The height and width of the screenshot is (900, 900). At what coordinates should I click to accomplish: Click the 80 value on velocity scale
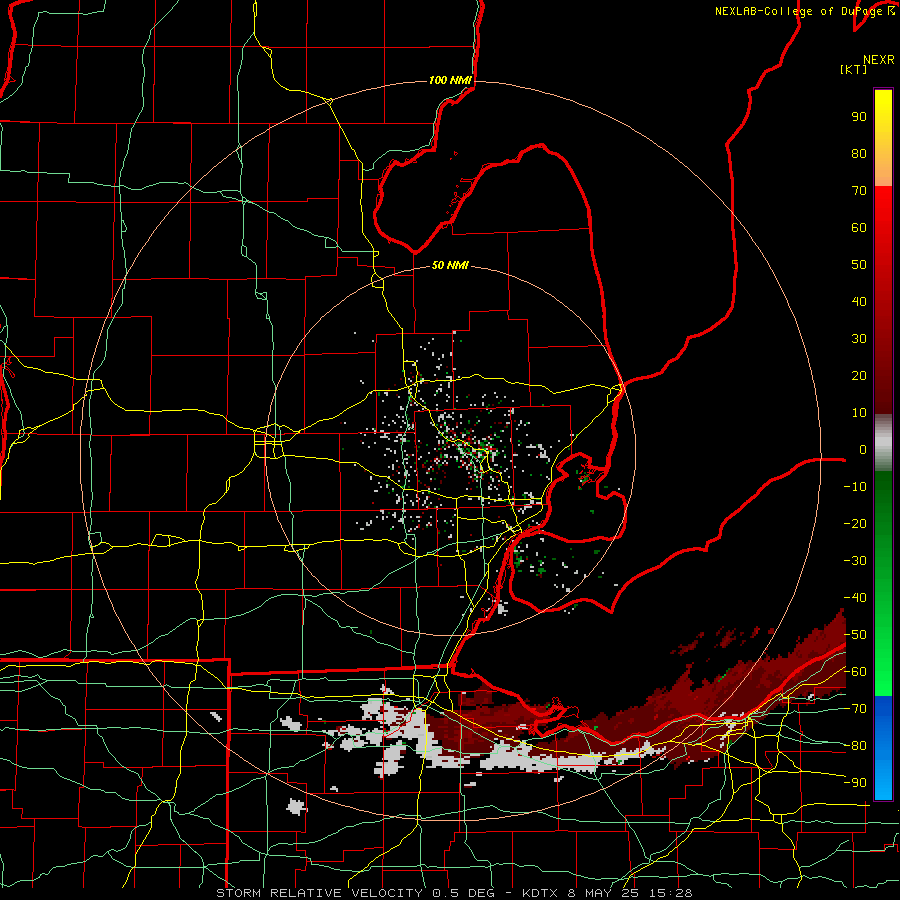tap(859, 153)
